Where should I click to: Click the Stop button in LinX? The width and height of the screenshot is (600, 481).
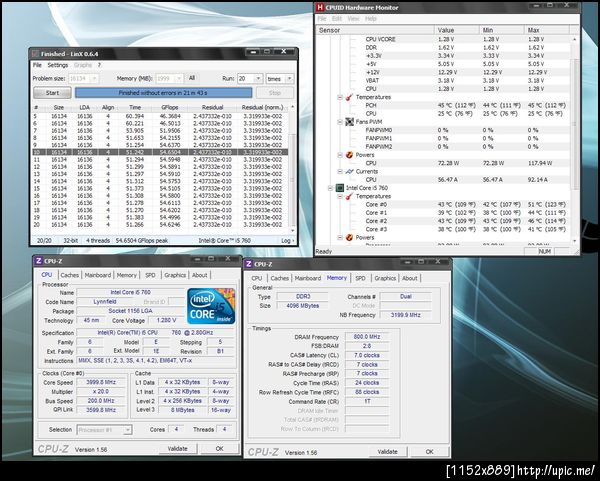coord(275,93)
